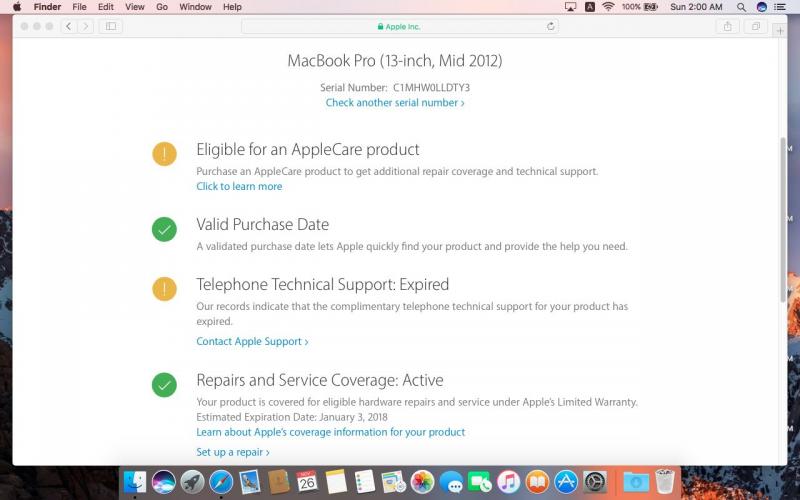Open the Finder menu
Screen dimensions: 800x500
click(47, 7)
